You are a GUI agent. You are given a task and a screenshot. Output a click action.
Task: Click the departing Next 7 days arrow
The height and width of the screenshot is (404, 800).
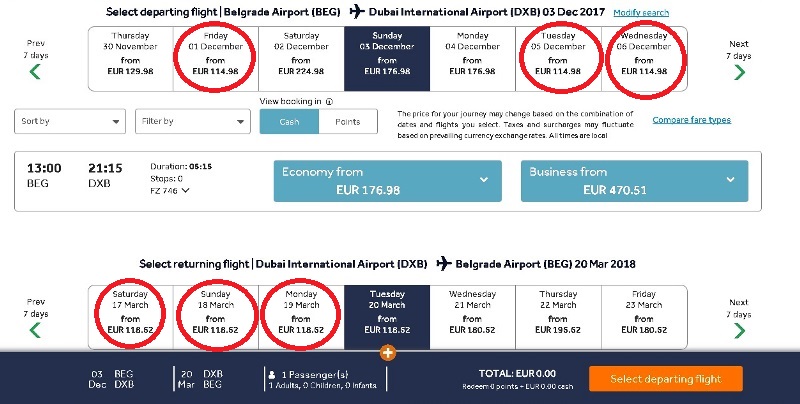738,71
